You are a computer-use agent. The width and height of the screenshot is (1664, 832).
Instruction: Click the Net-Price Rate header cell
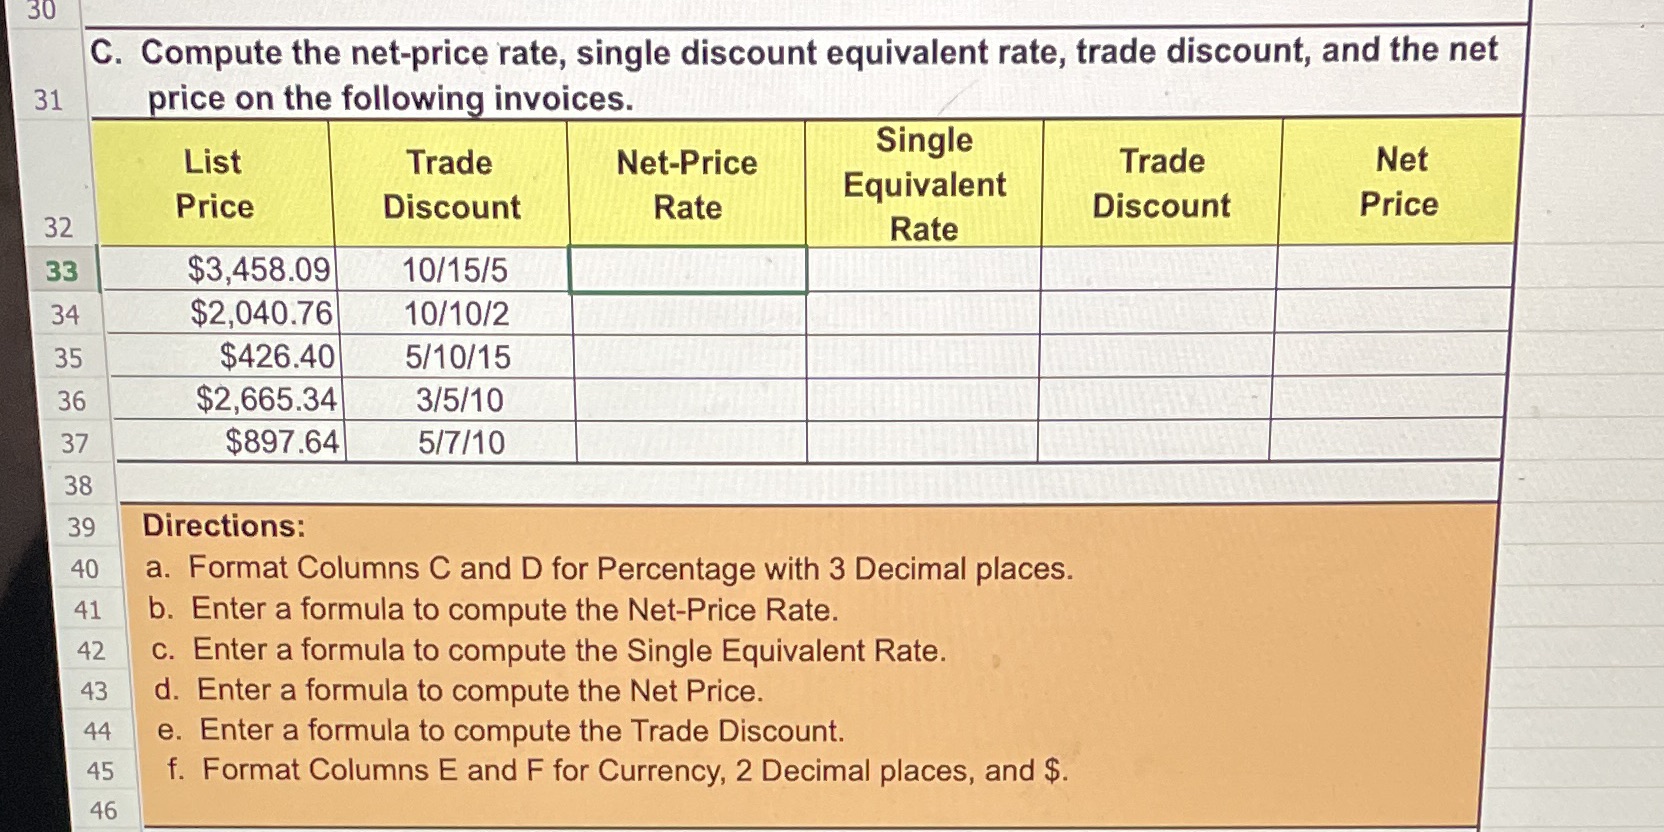coord(688,183)
